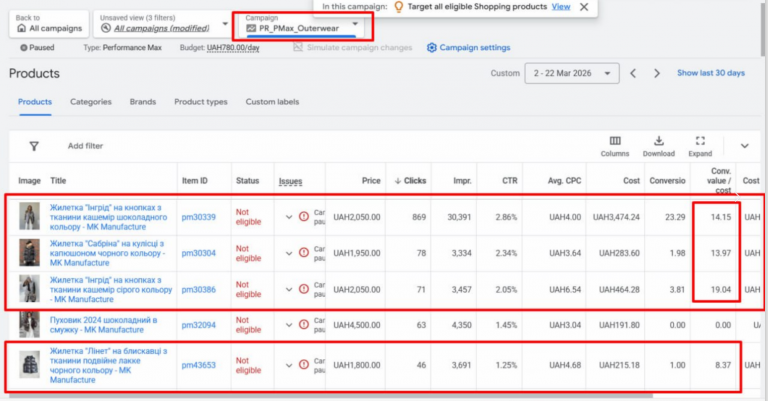Go to the previous date range
Image resolution: width=768 pixels, height=401 pixels.
pos(633,73)
